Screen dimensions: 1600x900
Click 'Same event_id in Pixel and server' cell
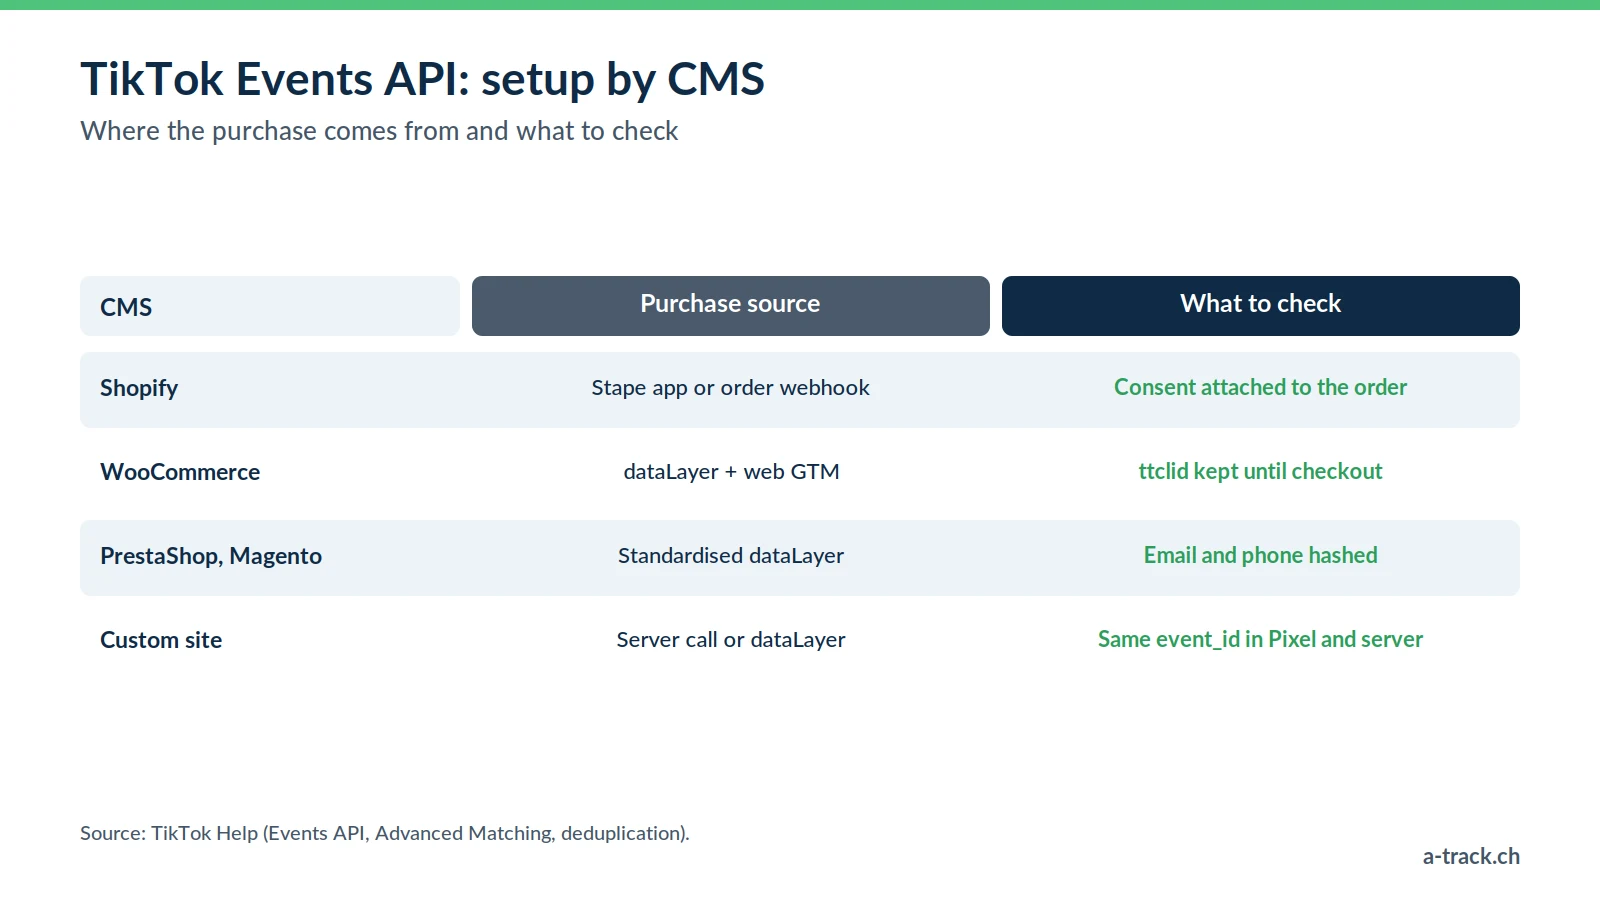pos(1261,640)
